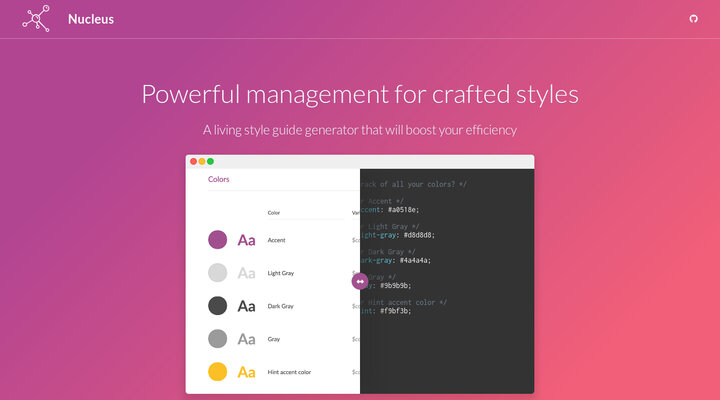Screen dimensions: 720x400
Task: Click the Colors section heading
Action: (219, 179)
